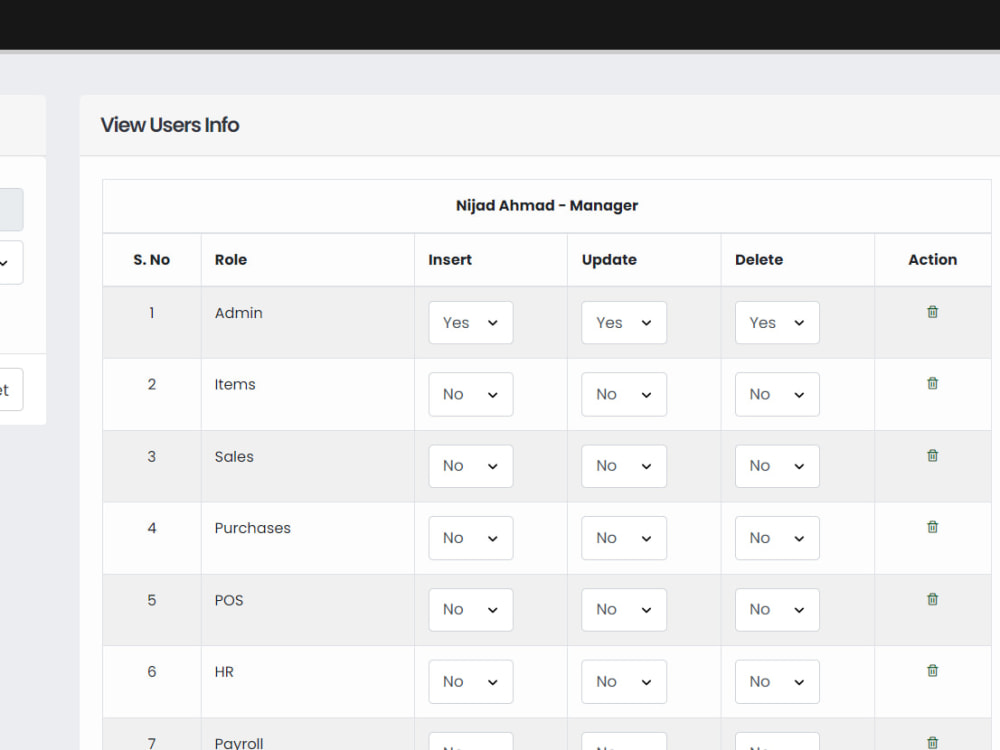The height and width of the screenshot is (750, 1000).
Task: Open HR Insert permission dropdown
Action: coord(471,682)
